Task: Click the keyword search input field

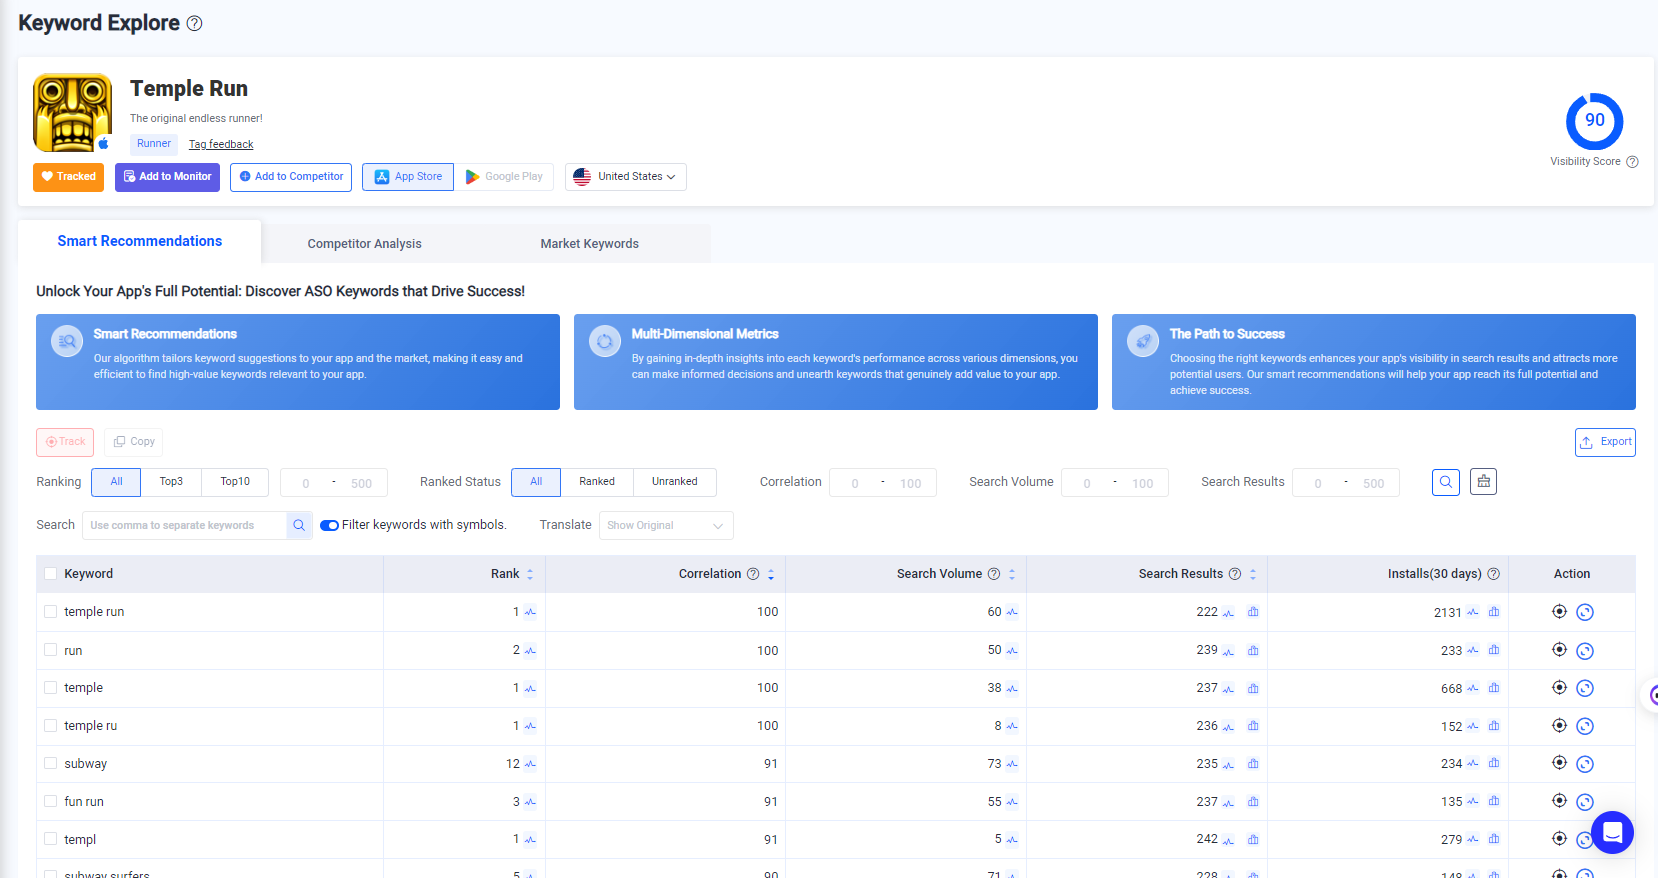Action: (185, 525)
